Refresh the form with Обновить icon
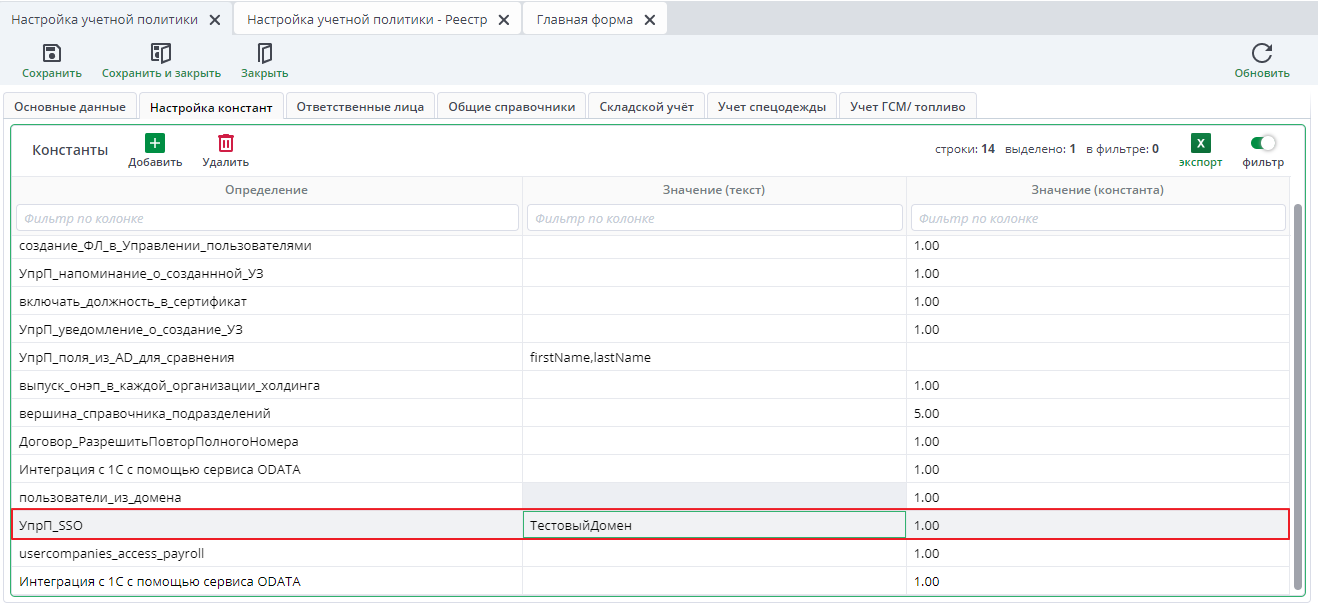The image size is (1318, 608). [x=1261, y=53]
